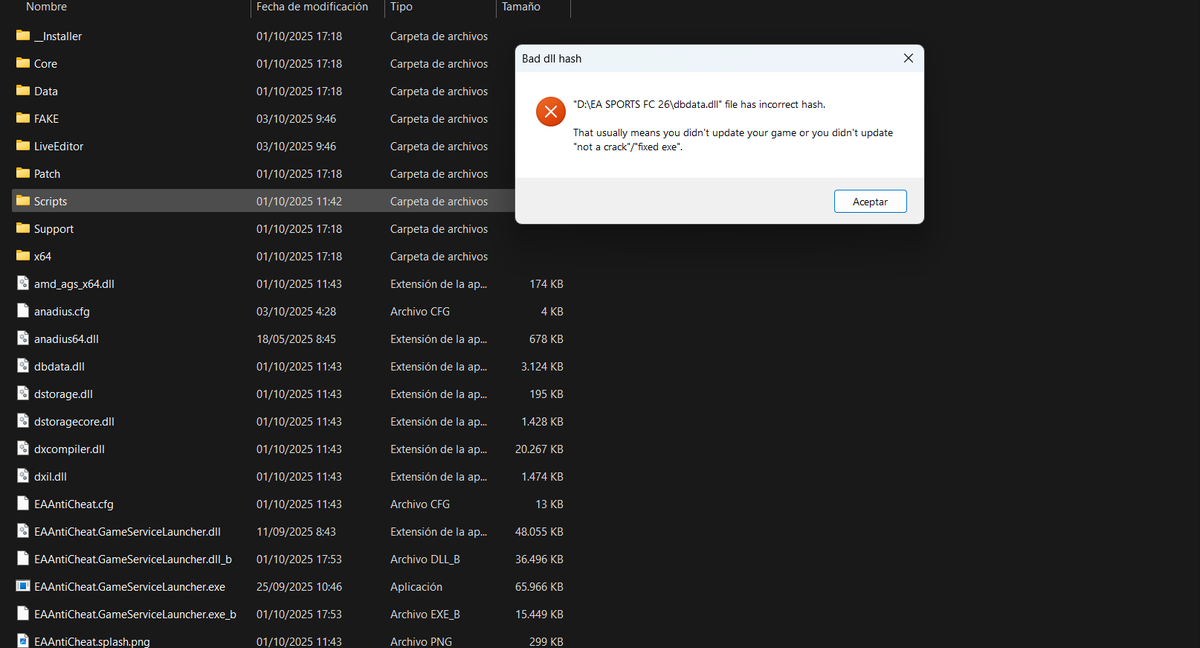Click the 20.267 KB size value
1200x648 pixels.
(539, 449)
